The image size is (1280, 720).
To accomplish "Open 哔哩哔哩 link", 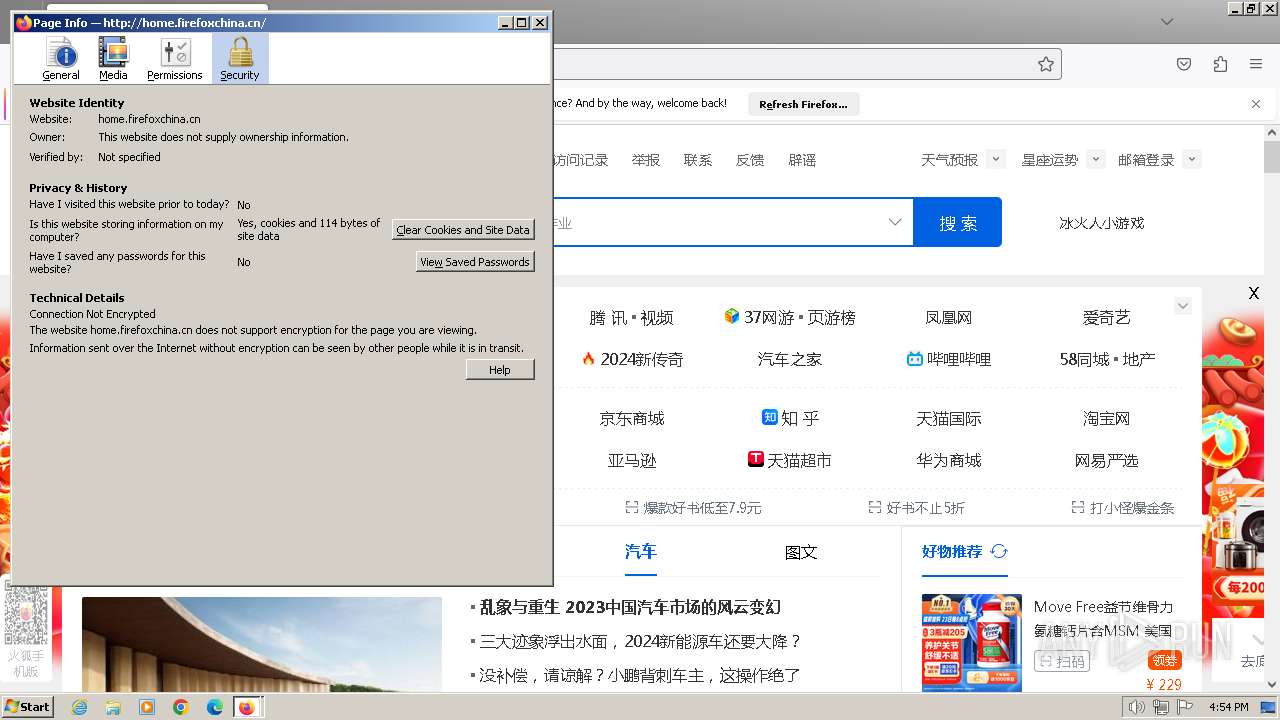I will [x=949, y=359].
